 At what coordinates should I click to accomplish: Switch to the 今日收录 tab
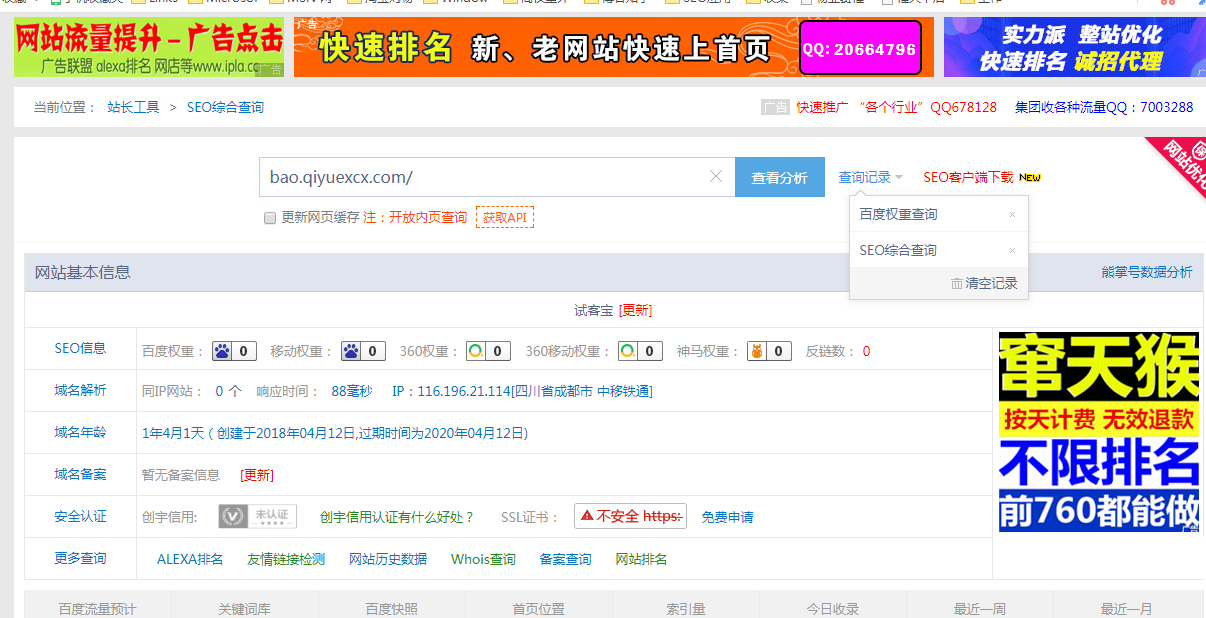[833, 608]
